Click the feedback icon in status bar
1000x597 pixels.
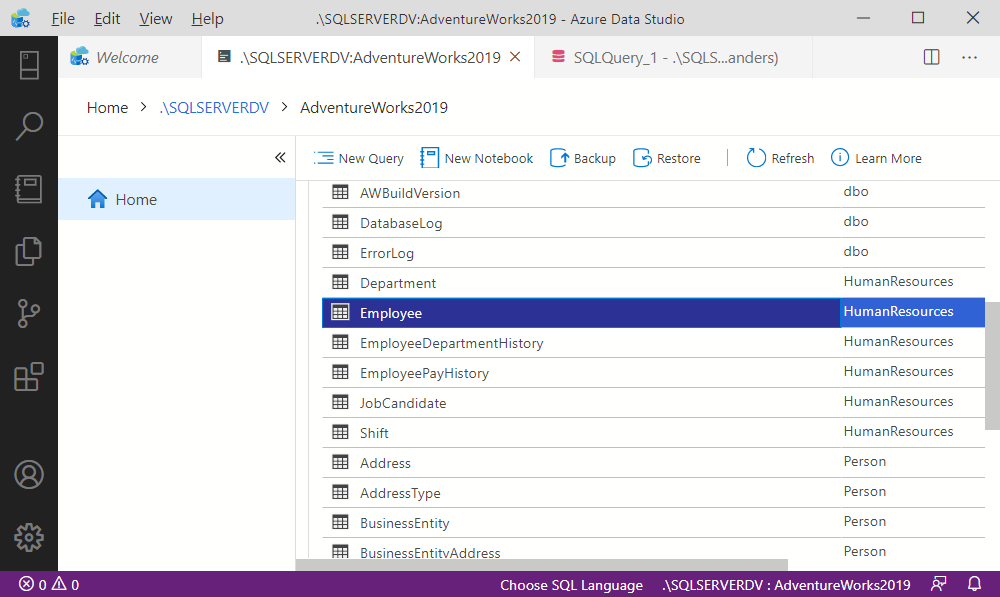click(939, 584)
